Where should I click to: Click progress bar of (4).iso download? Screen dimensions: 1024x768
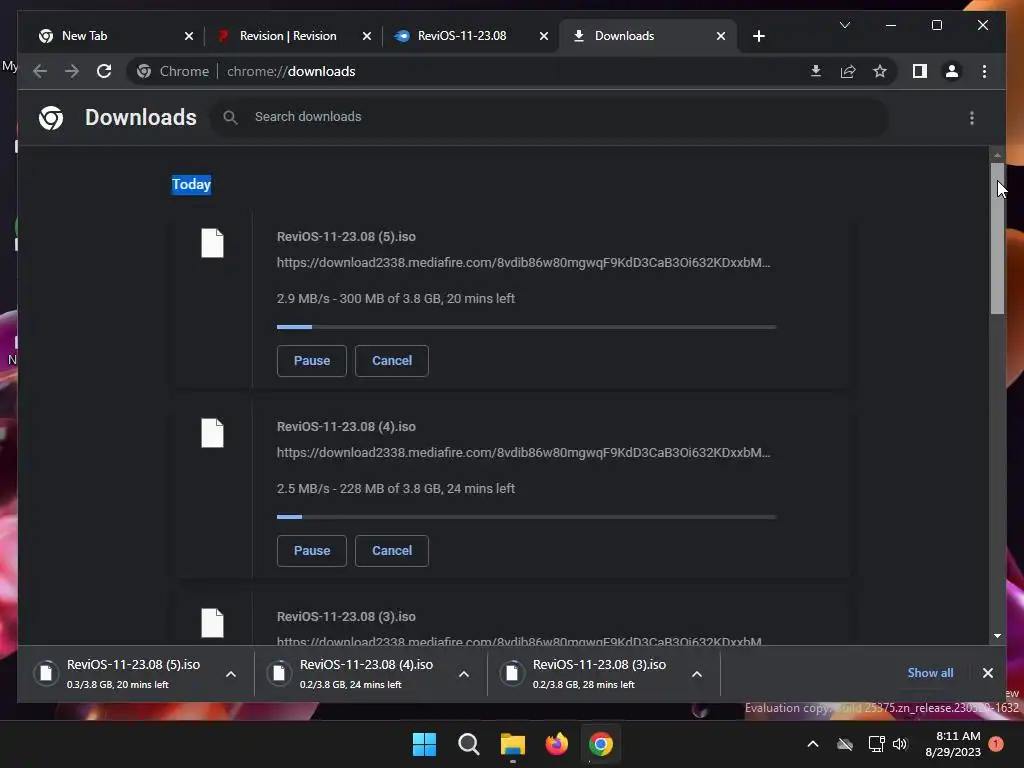pos(526,517)
